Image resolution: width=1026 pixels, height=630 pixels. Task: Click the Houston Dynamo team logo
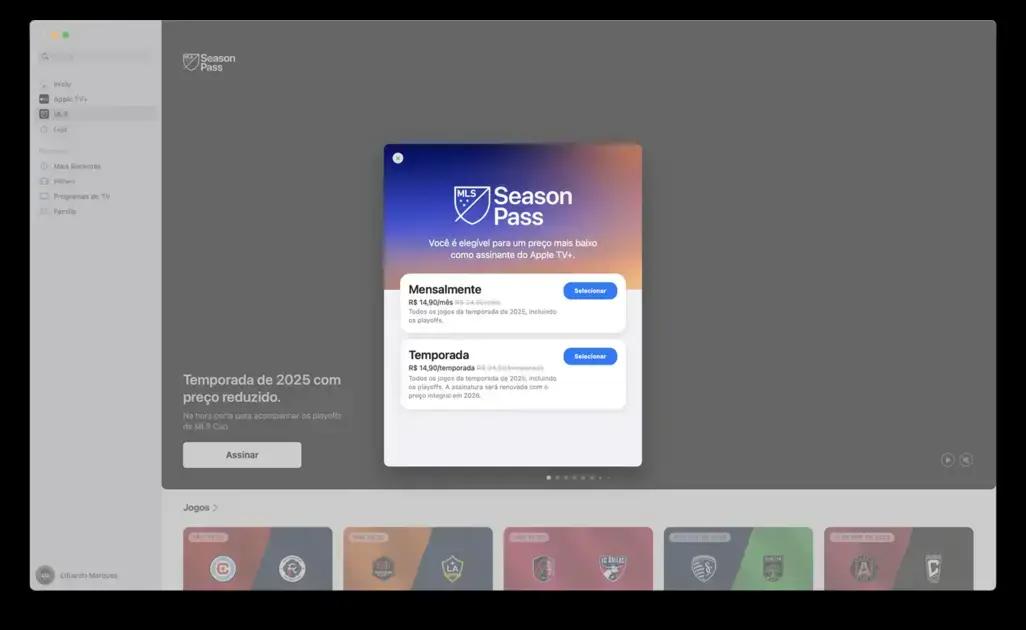point(383,569)
